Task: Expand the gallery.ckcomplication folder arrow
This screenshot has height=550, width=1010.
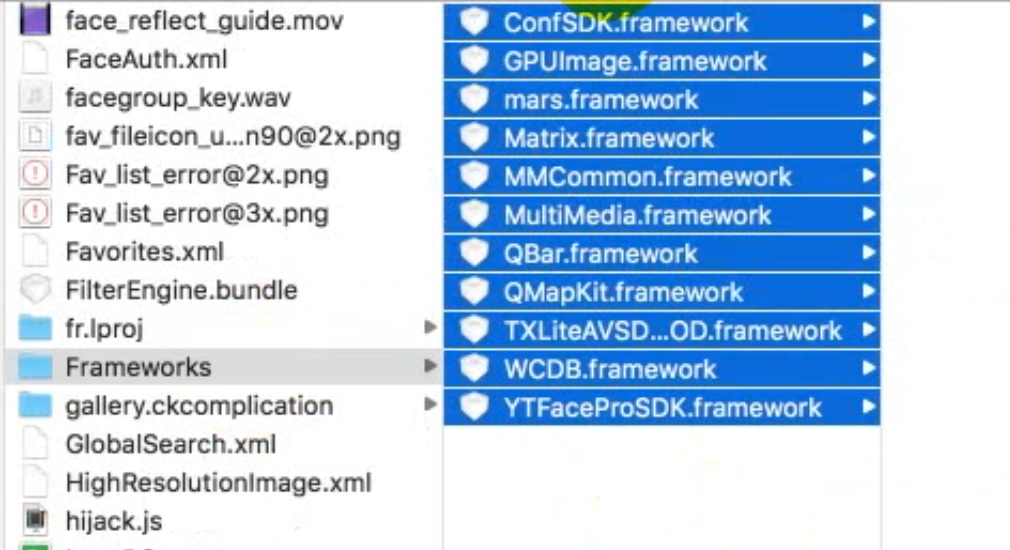Action: pyautogui.click(x=430, y=405)
